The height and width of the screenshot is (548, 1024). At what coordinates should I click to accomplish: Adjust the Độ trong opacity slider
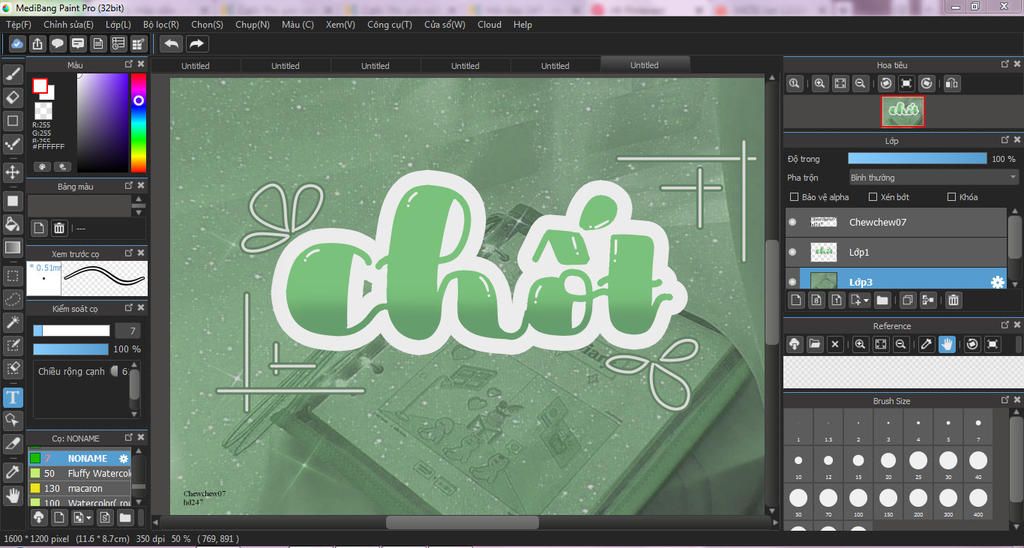[917, 159]
